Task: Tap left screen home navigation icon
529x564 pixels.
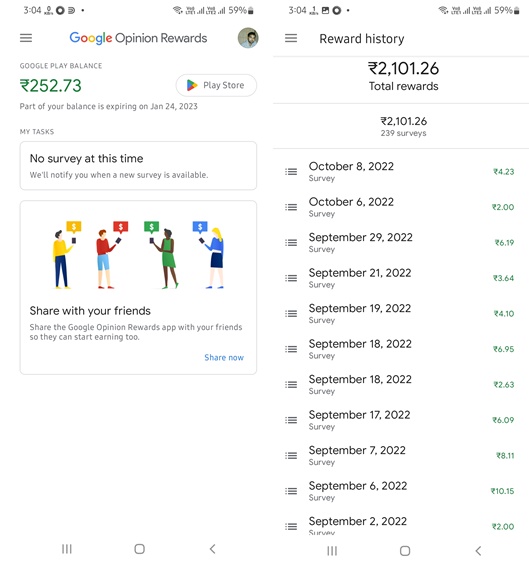Action: [140, 549]
